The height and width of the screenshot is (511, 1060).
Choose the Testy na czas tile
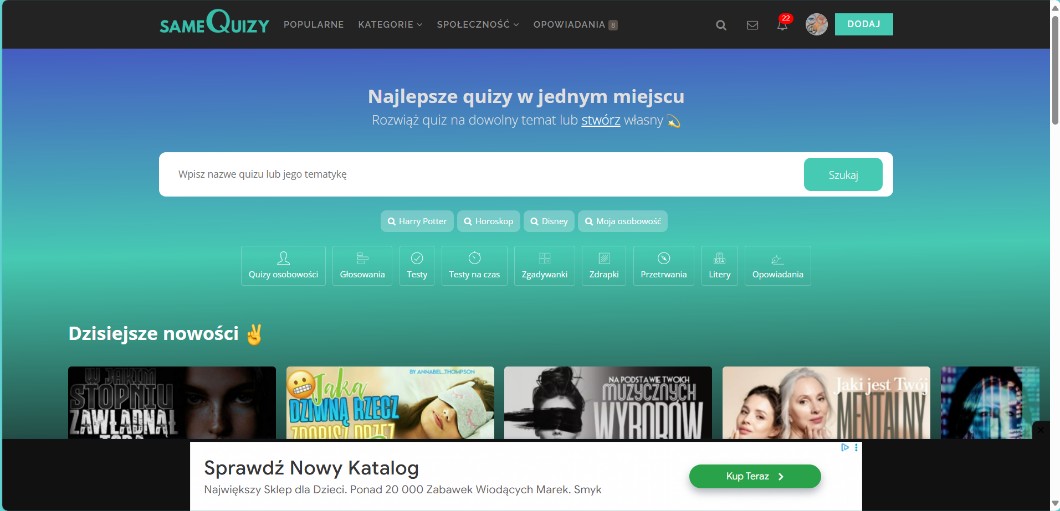tap(474, 266)
